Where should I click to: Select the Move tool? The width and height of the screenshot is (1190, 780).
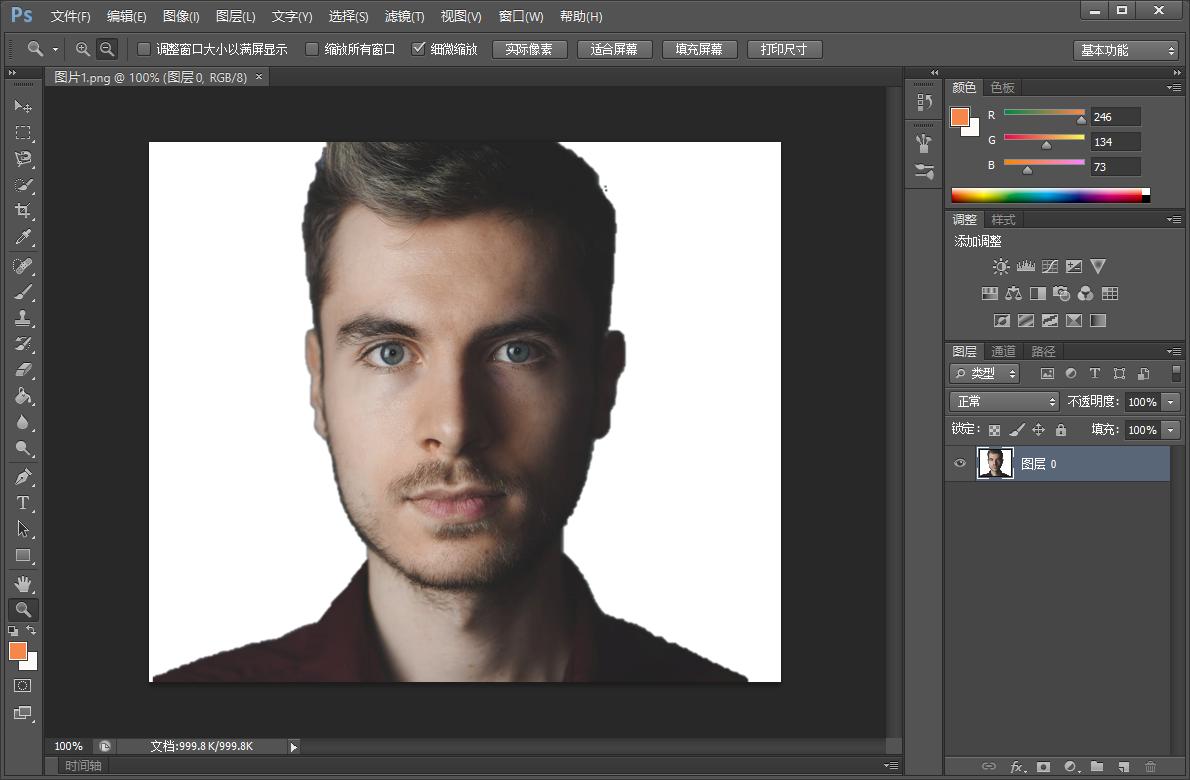pos(23,106)
